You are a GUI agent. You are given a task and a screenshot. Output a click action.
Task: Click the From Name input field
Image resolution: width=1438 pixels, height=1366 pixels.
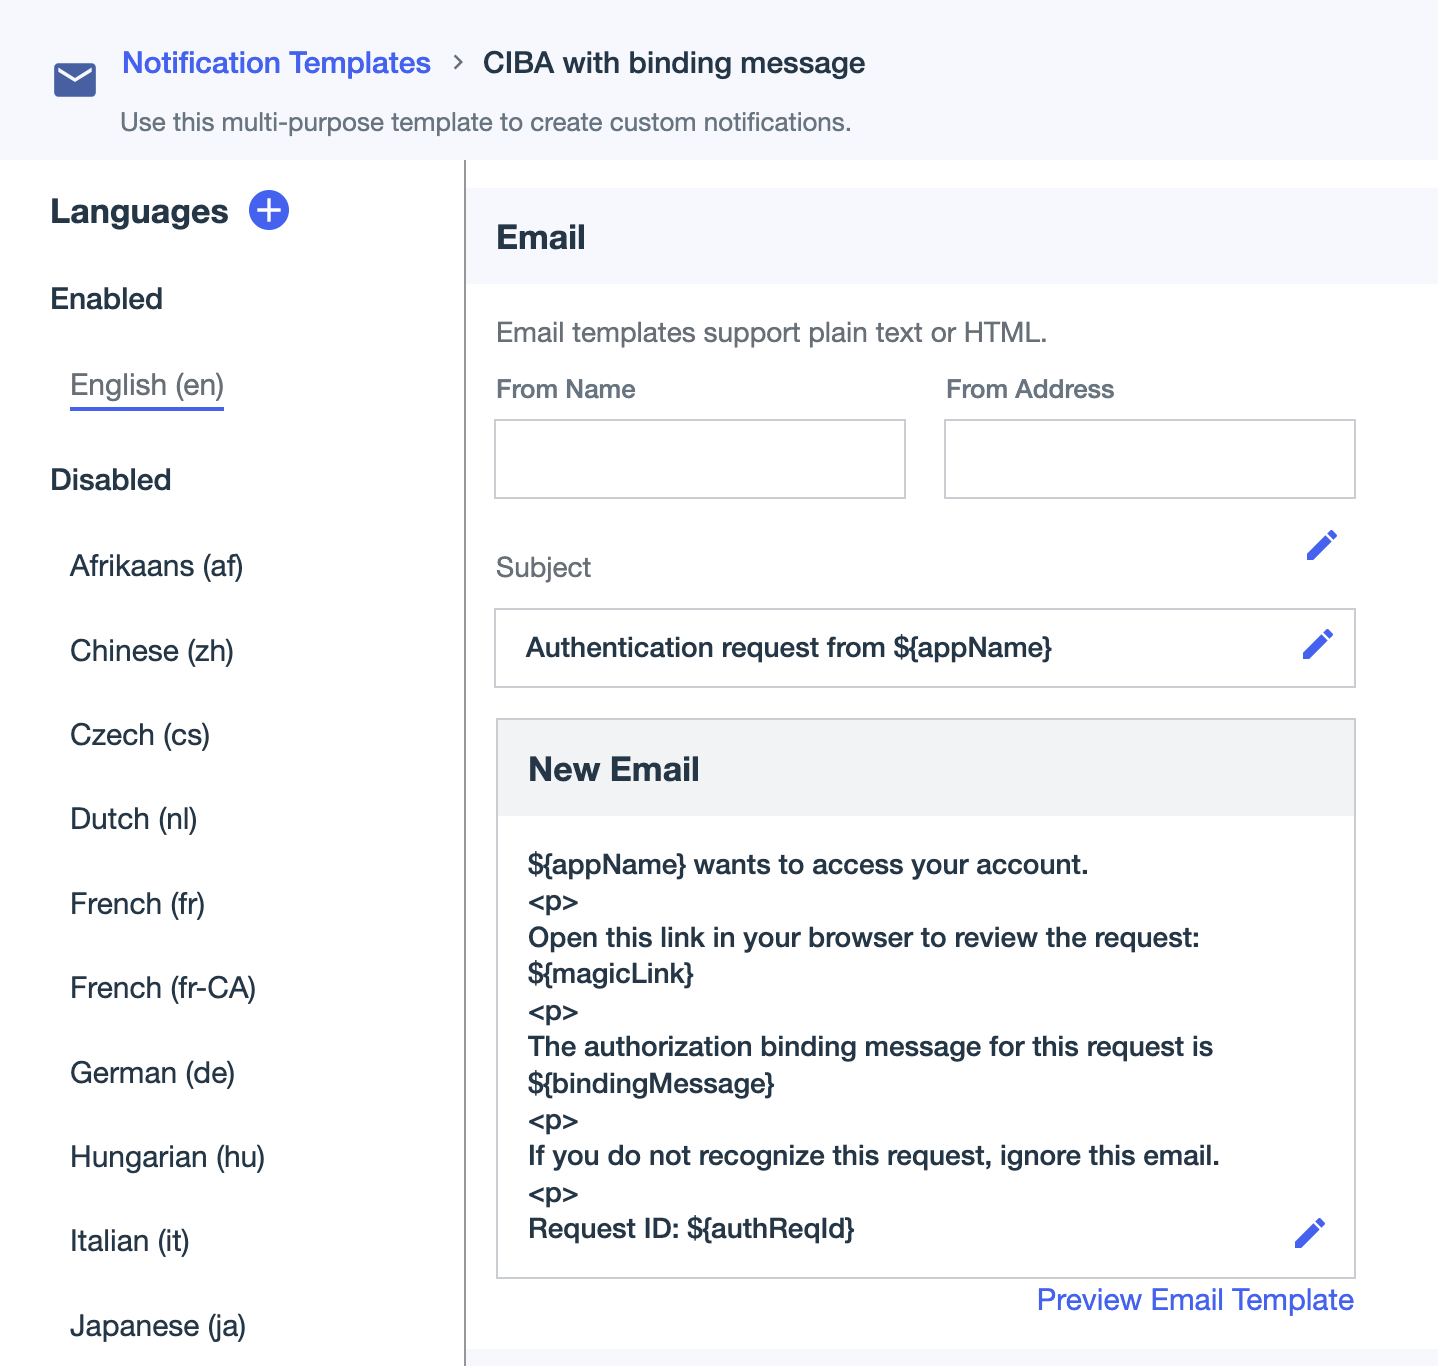pyautogui.click(x=699, y=458)
